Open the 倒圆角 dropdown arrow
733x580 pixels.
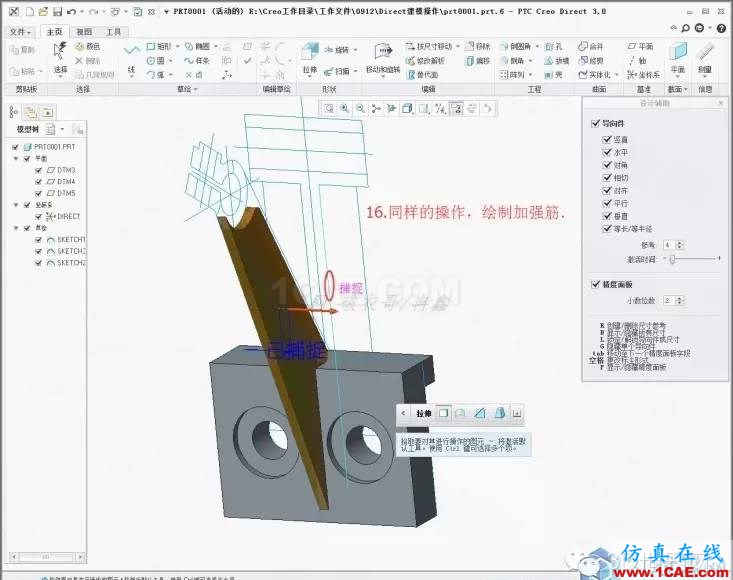[537, 46]
